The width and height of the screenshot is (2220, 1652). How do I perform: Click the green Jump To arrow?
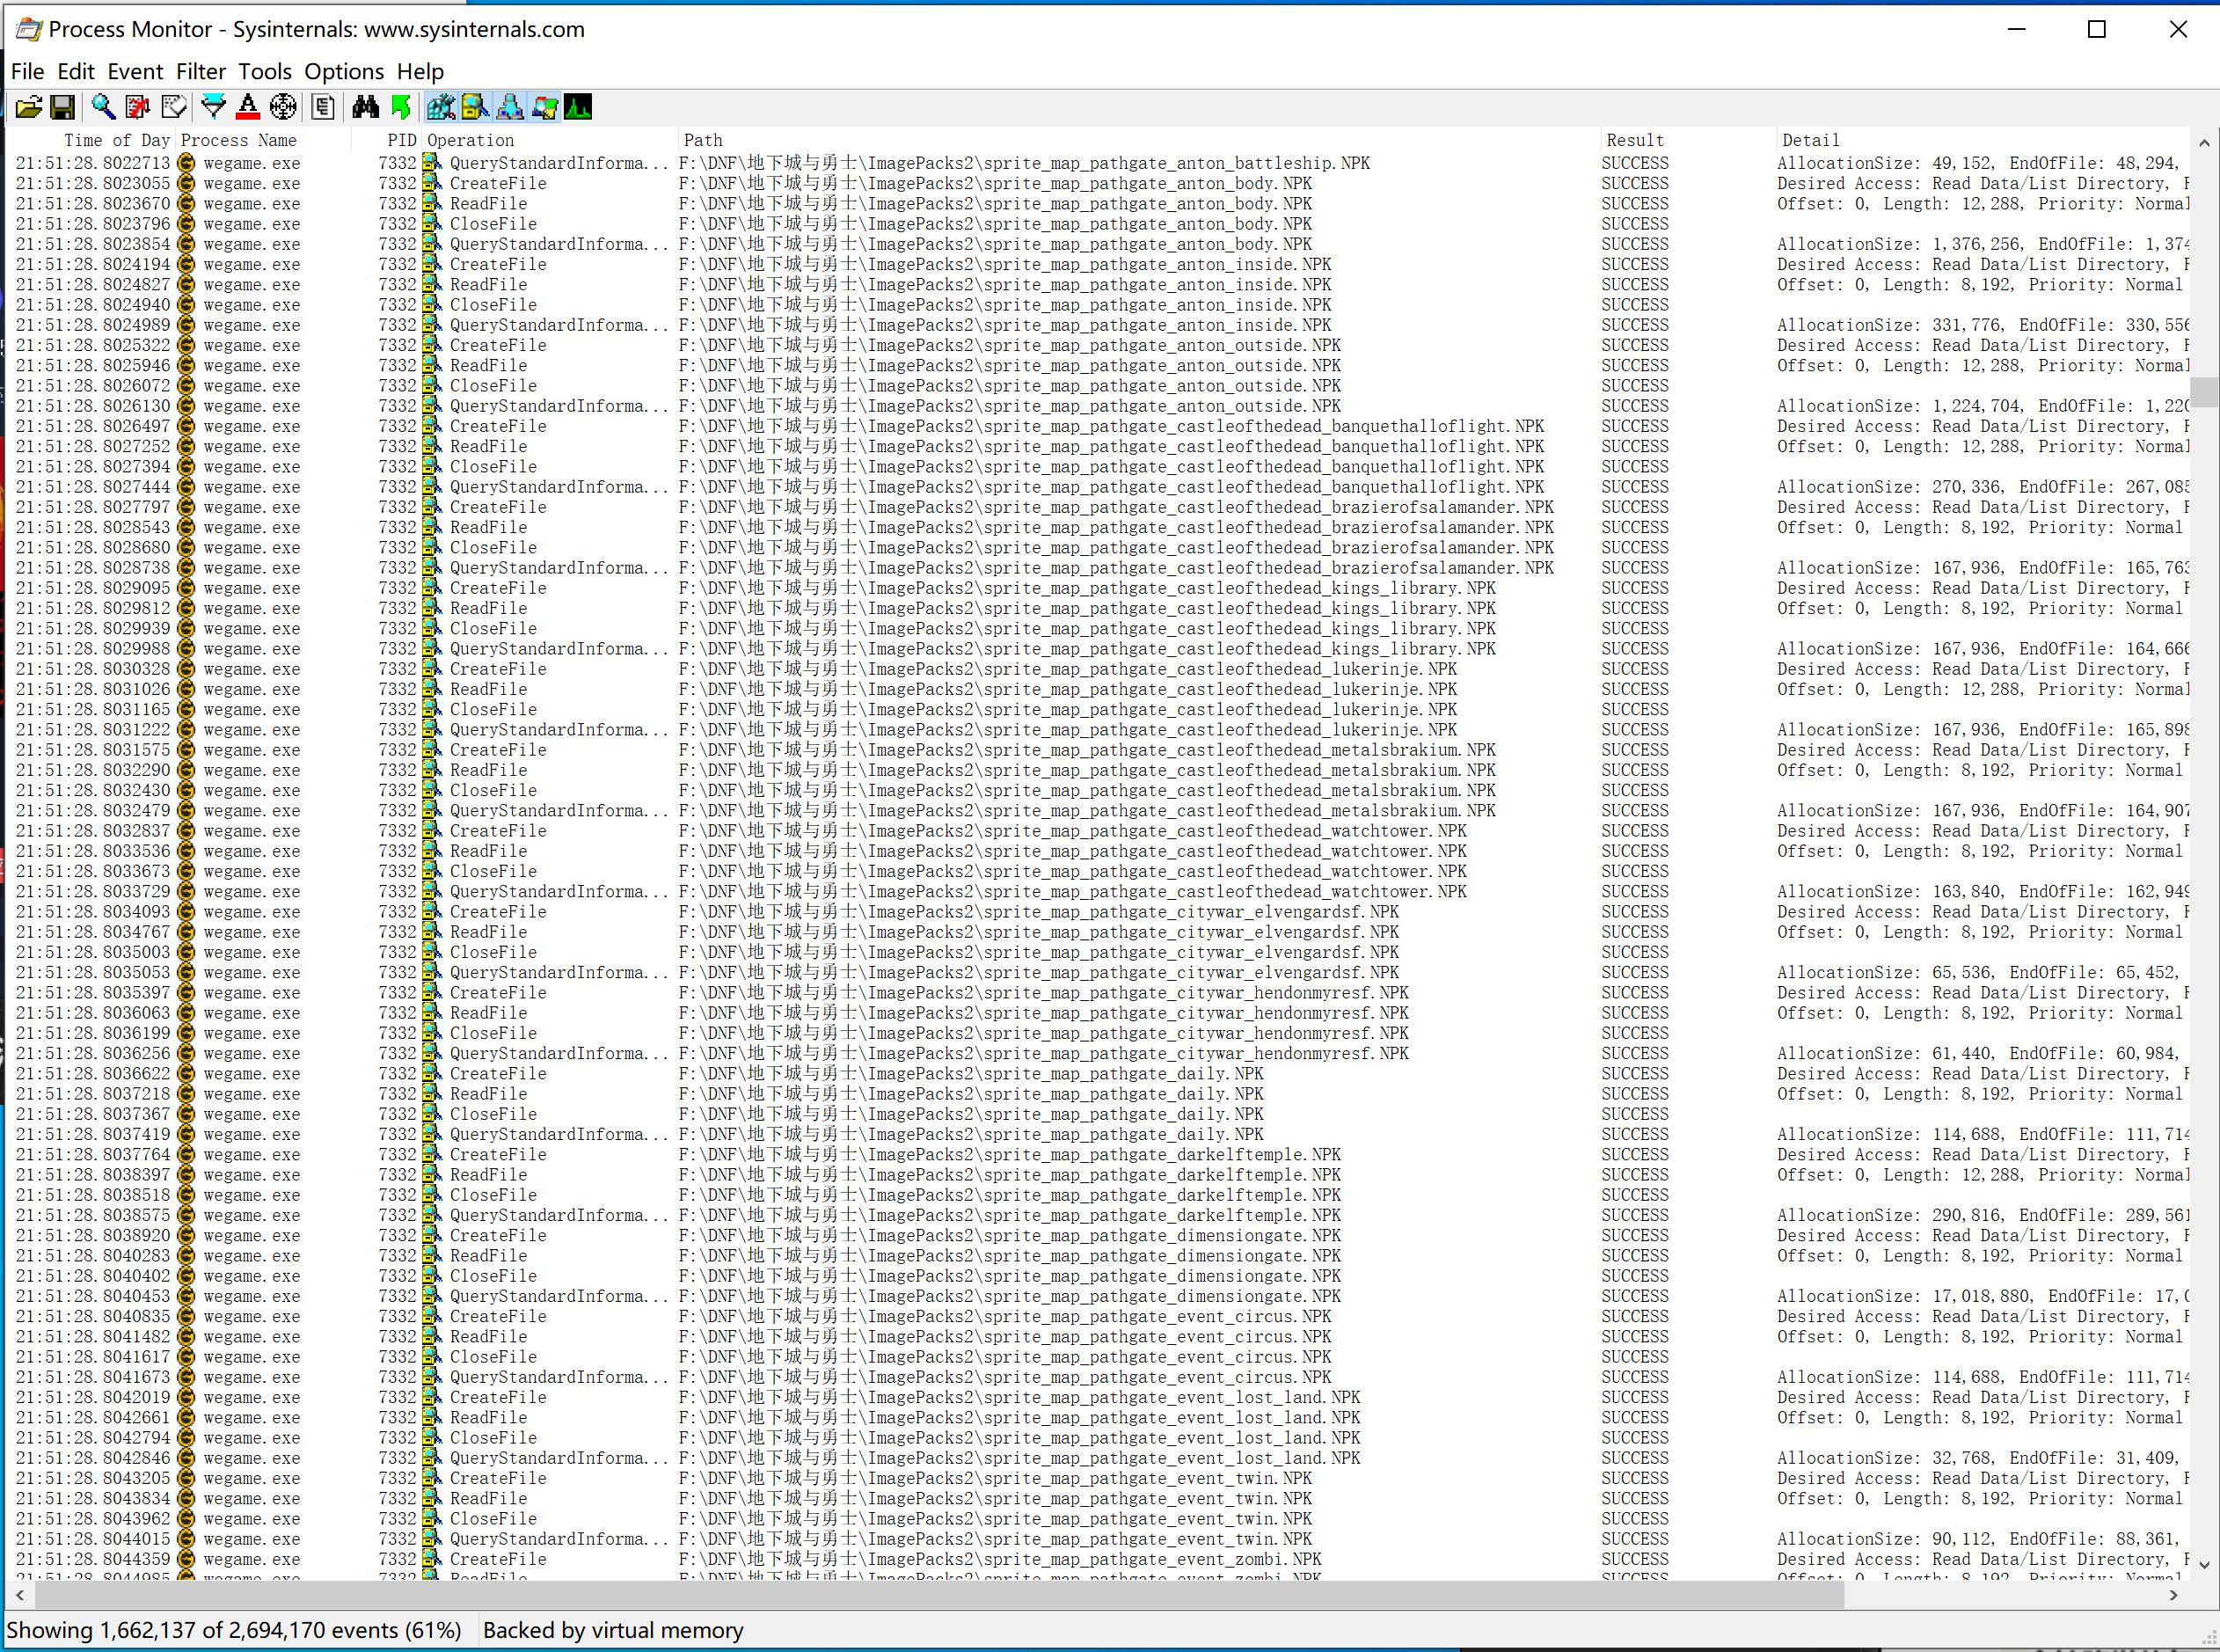401,107
